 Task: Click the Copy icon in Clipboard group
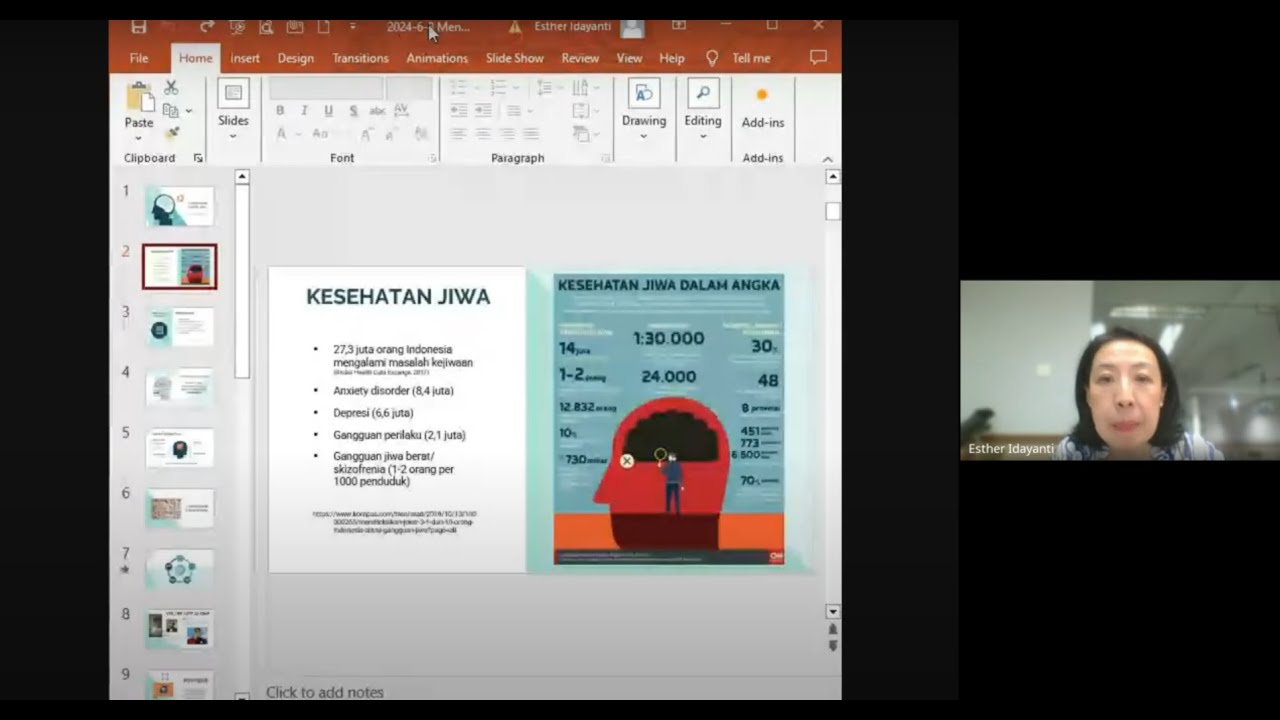tap(171, 110)
